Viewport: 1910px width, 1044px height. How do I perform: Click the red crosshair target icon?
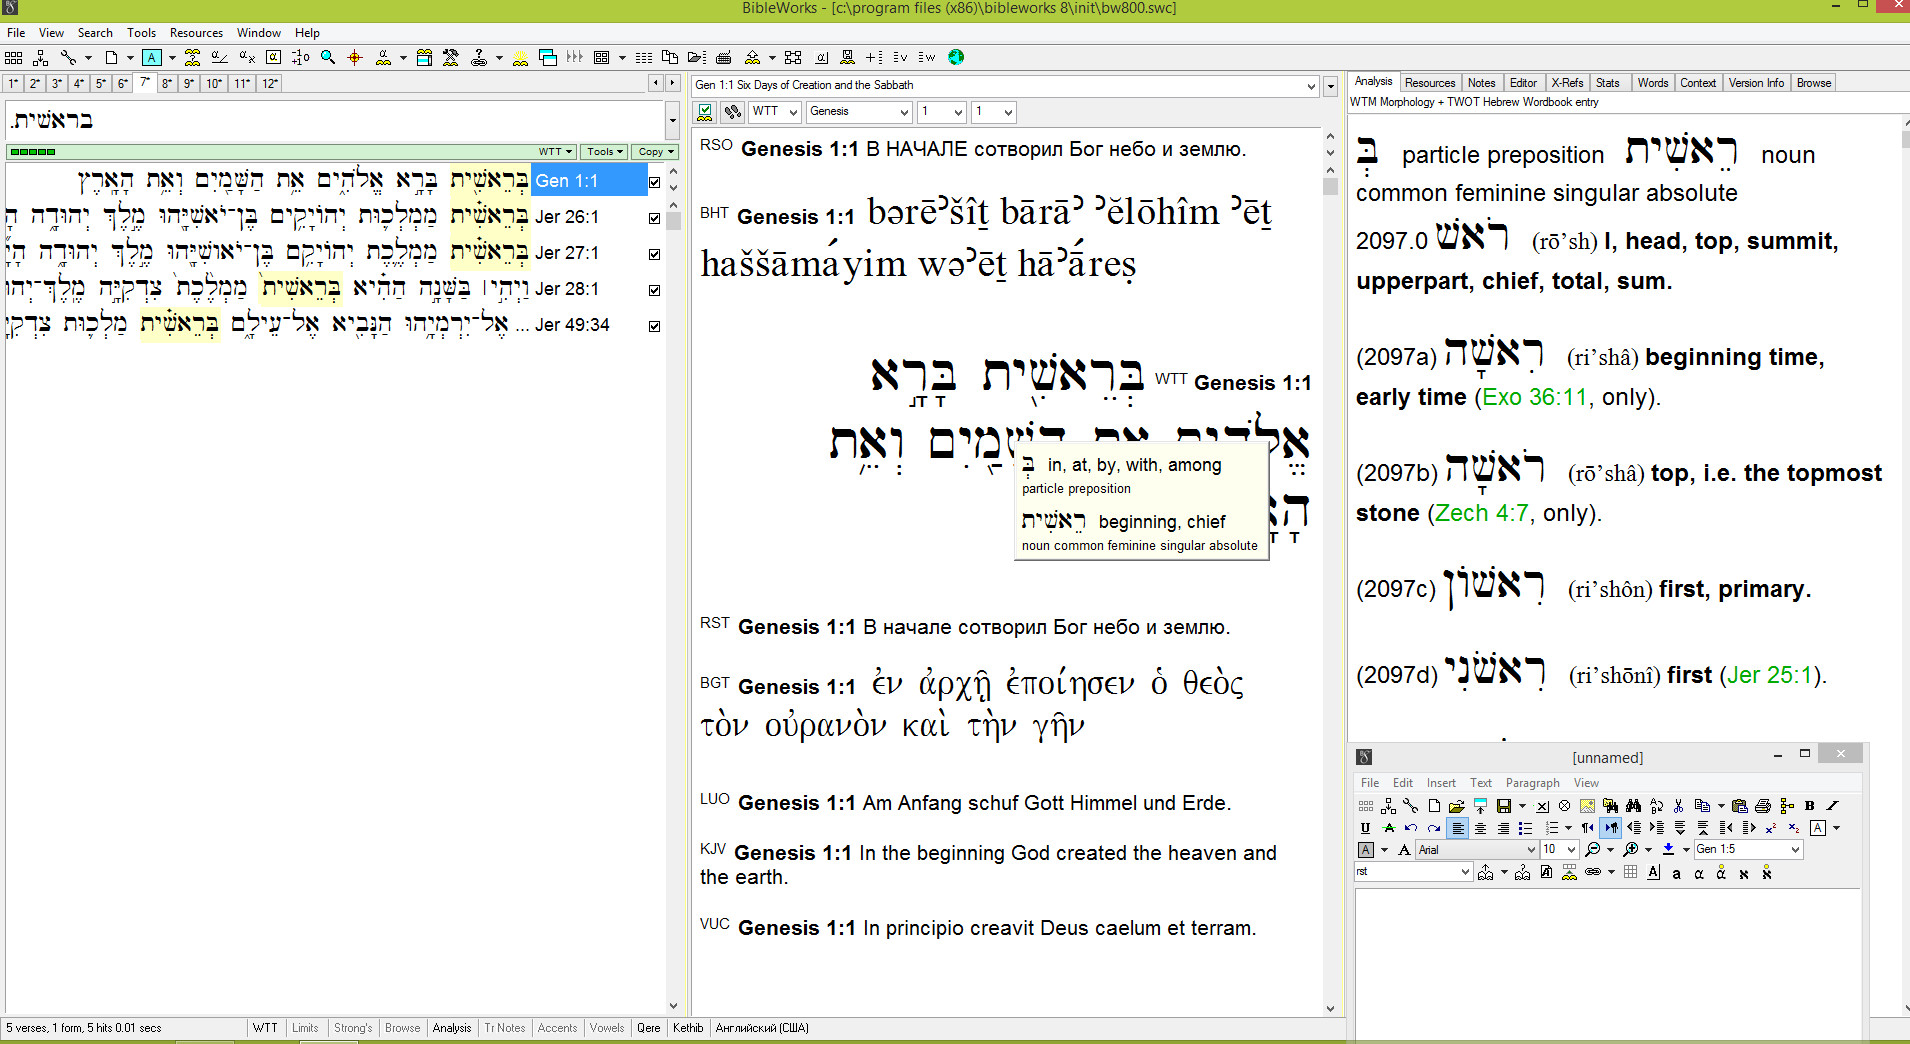coord(354,57)
